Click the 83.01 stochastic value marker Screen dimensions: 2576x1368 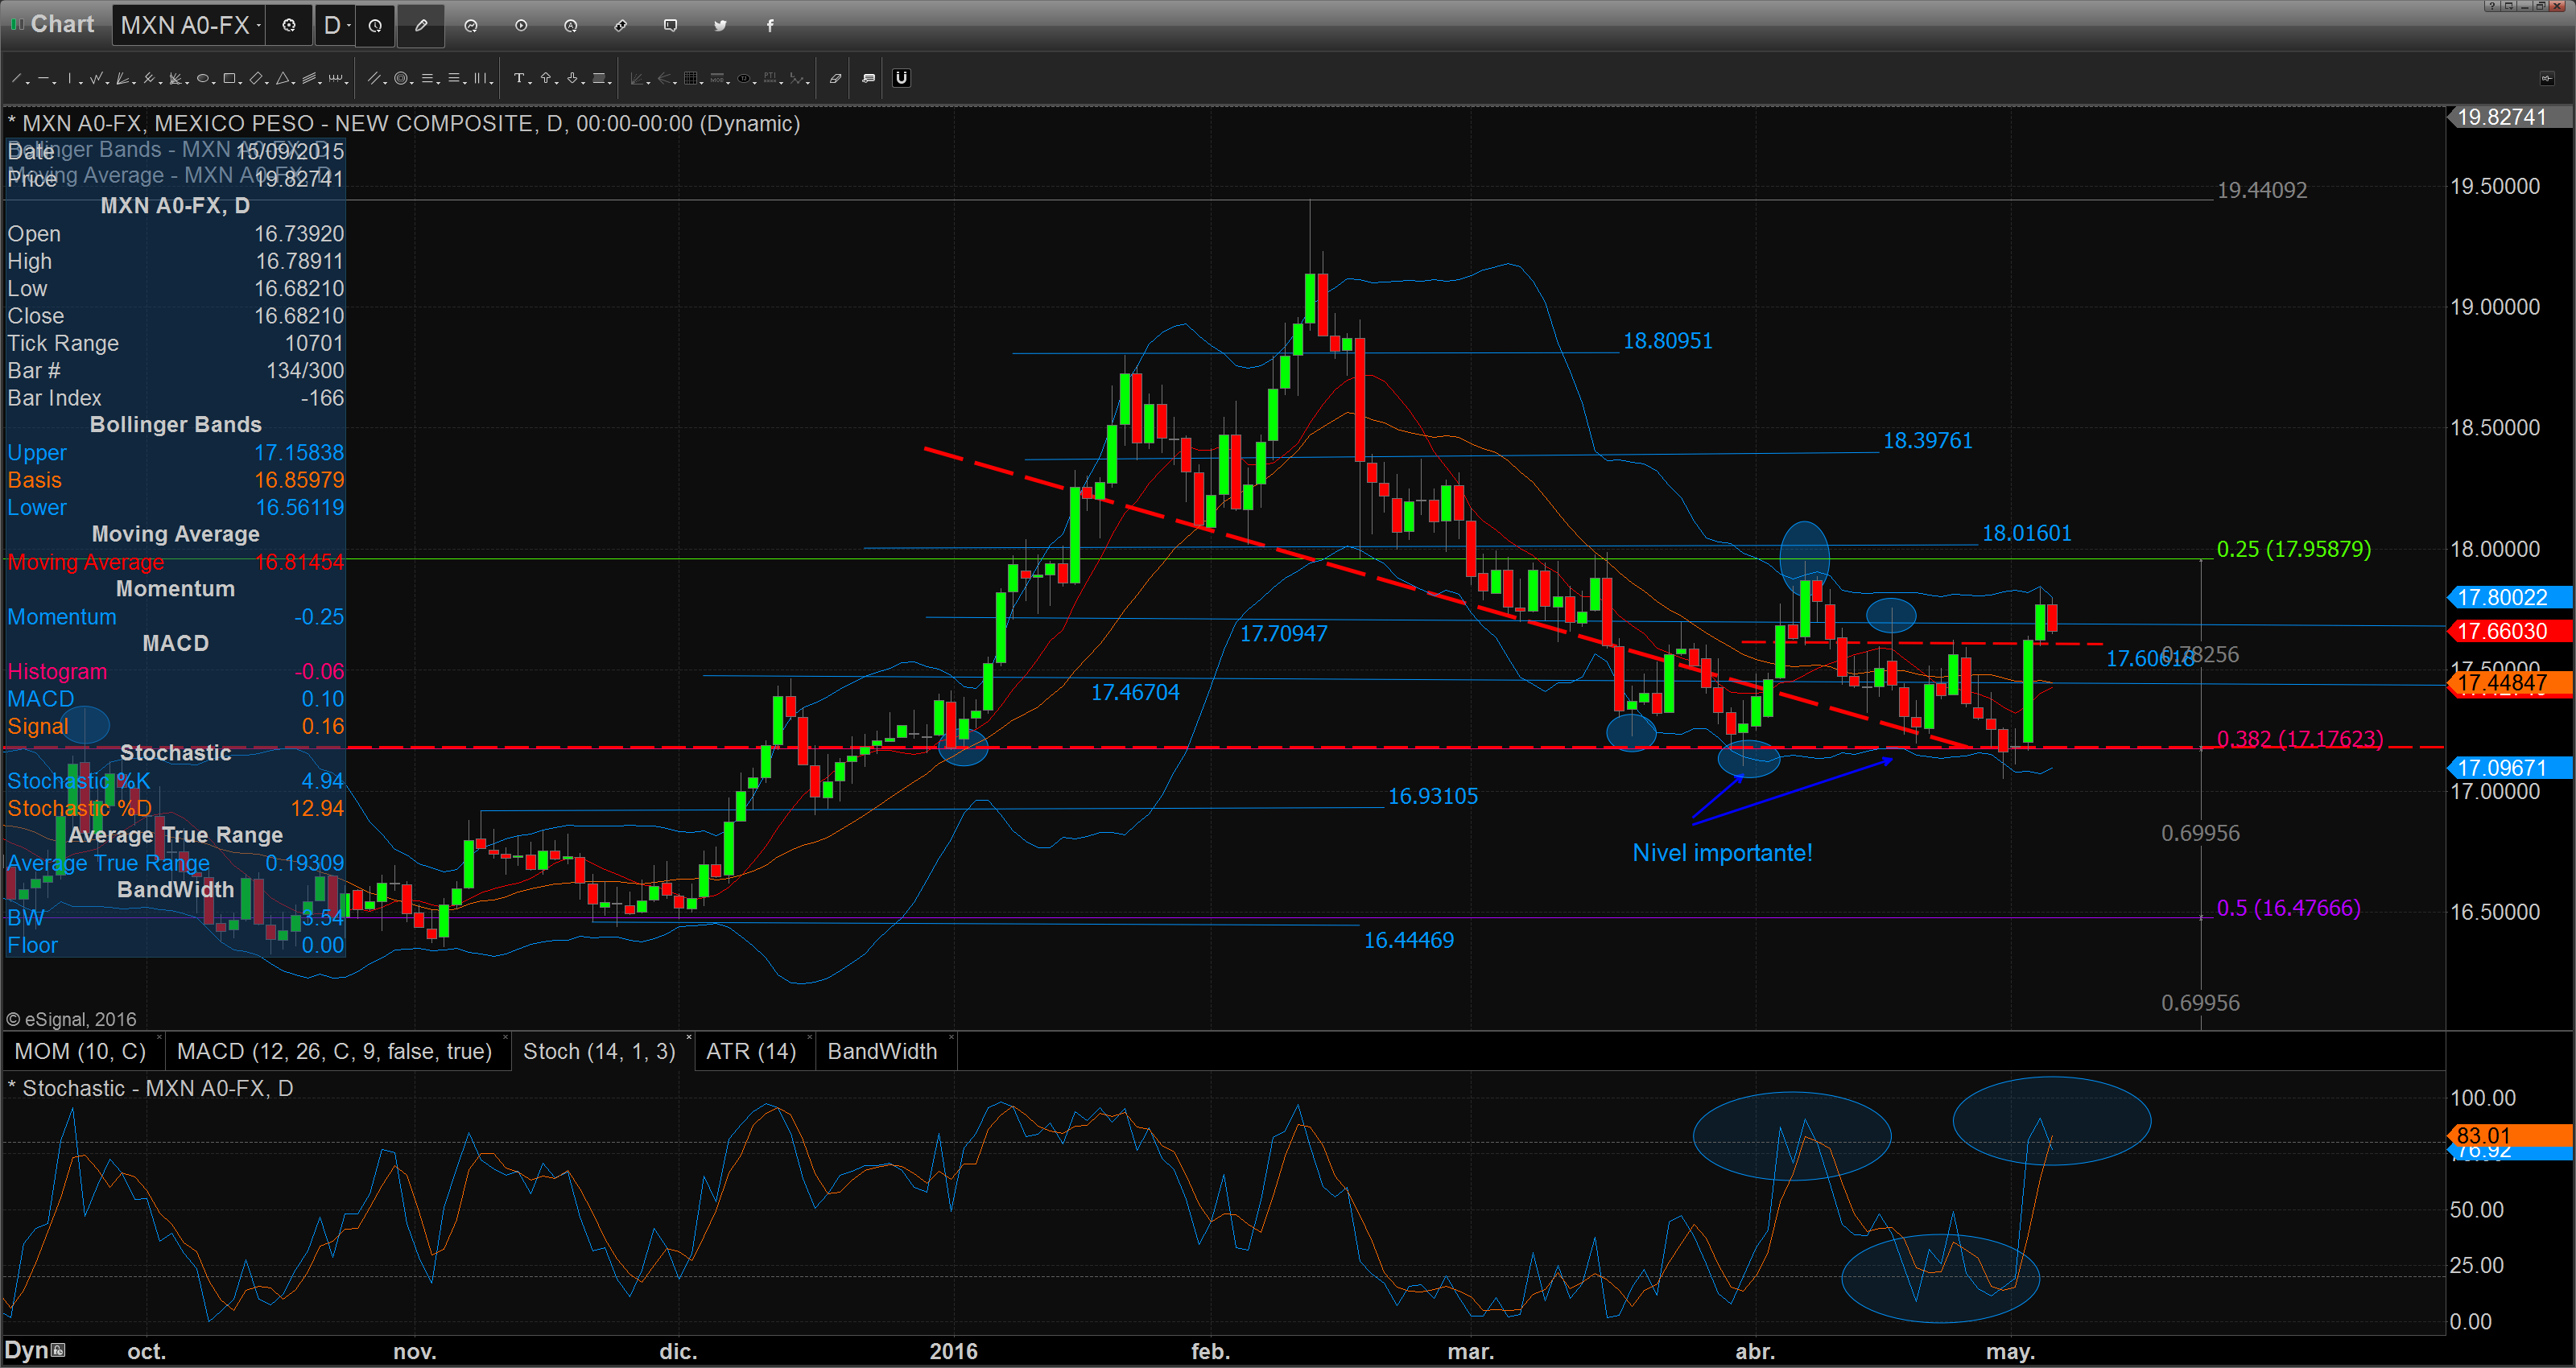click(x=2509, y=1135)
